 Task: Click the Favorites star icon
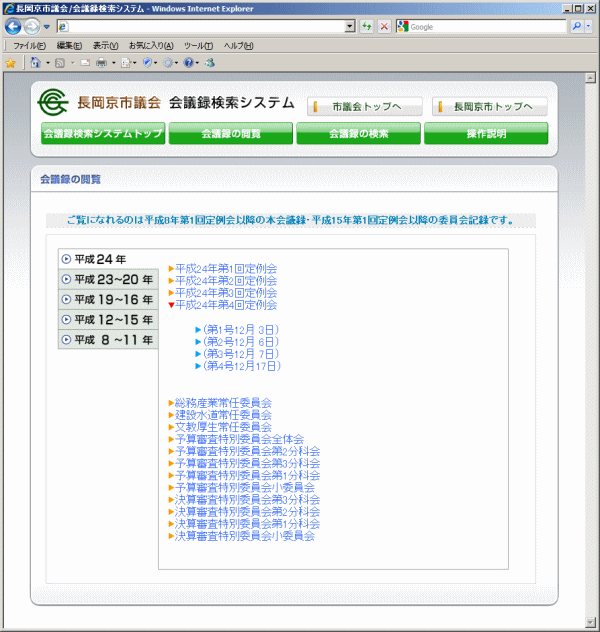coord(10,63)
